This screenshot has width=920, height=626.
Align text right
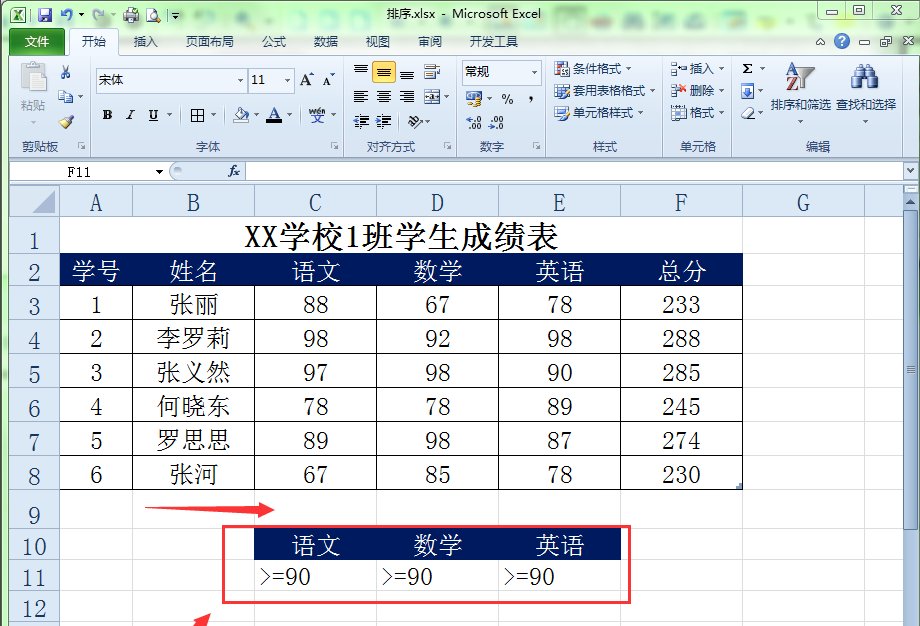point(407,96)
